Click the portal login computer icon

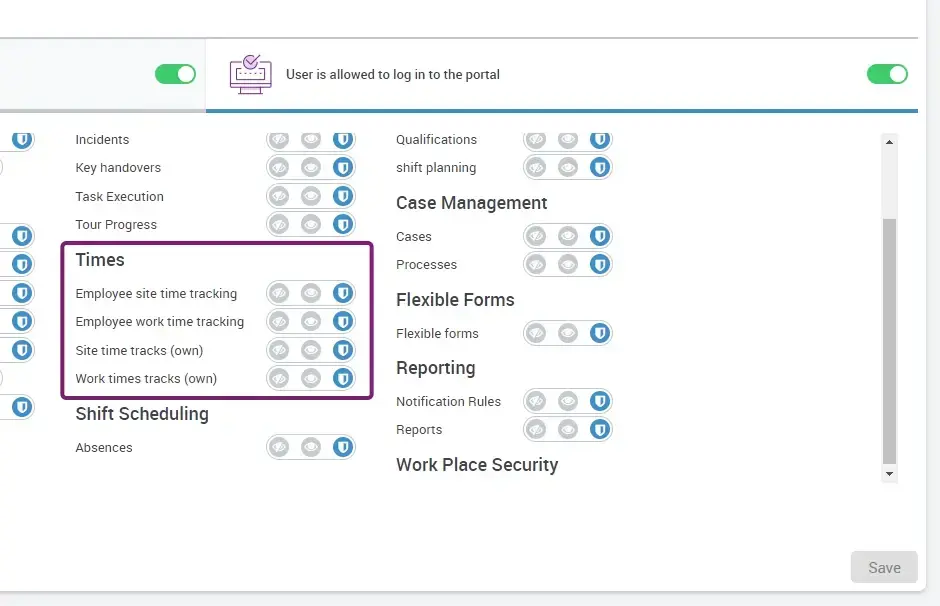point(250,74)
